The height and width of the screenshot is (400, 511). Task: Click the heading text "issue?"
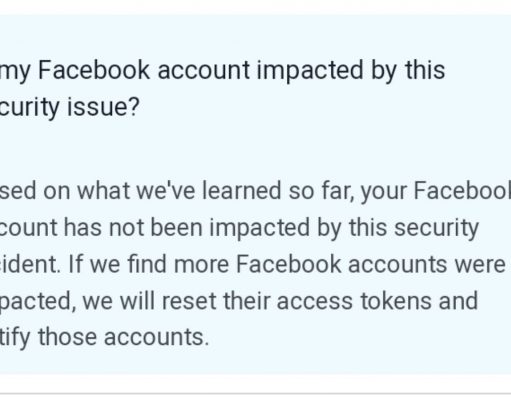[x=103, y=107]
